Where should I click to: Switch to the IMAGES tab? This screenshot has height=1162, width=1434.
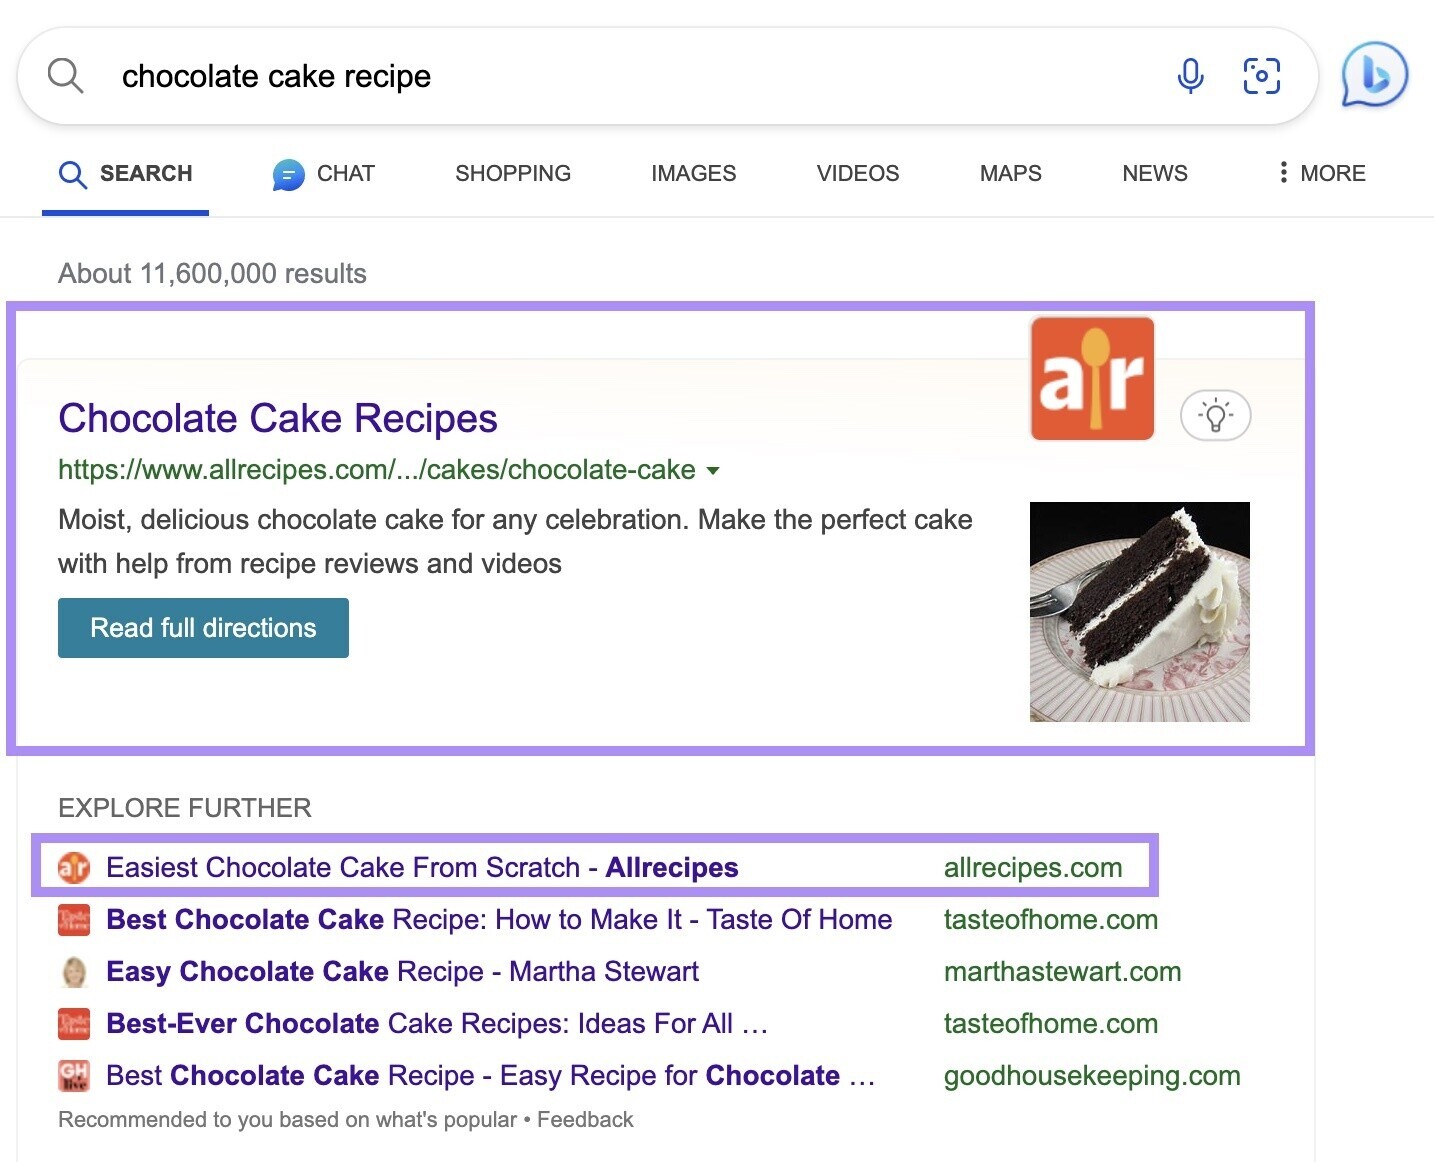point(693,173)
